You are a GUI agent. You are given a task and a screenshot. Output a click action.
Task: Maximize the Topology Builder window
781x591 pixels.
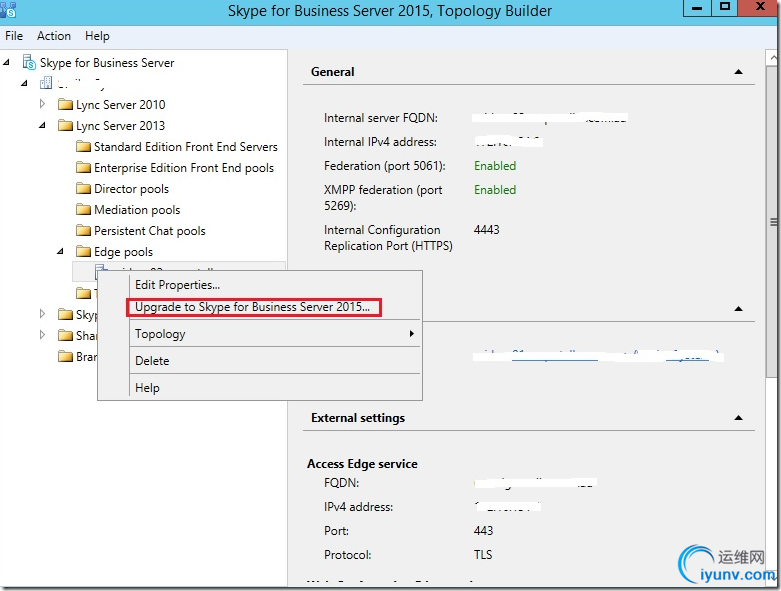coord(725,7)
